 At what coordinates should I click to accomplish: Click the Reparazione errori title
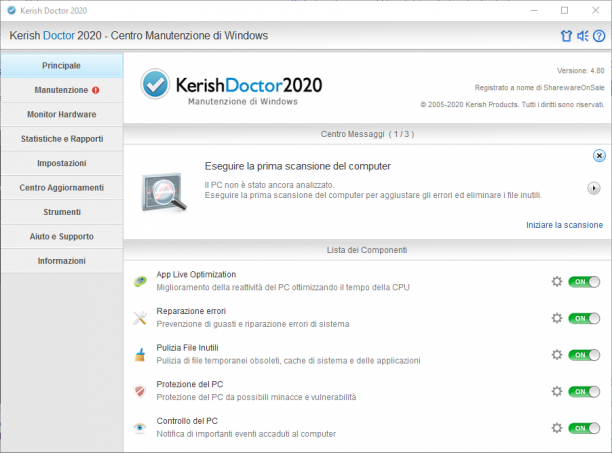(x=191, y=311)
